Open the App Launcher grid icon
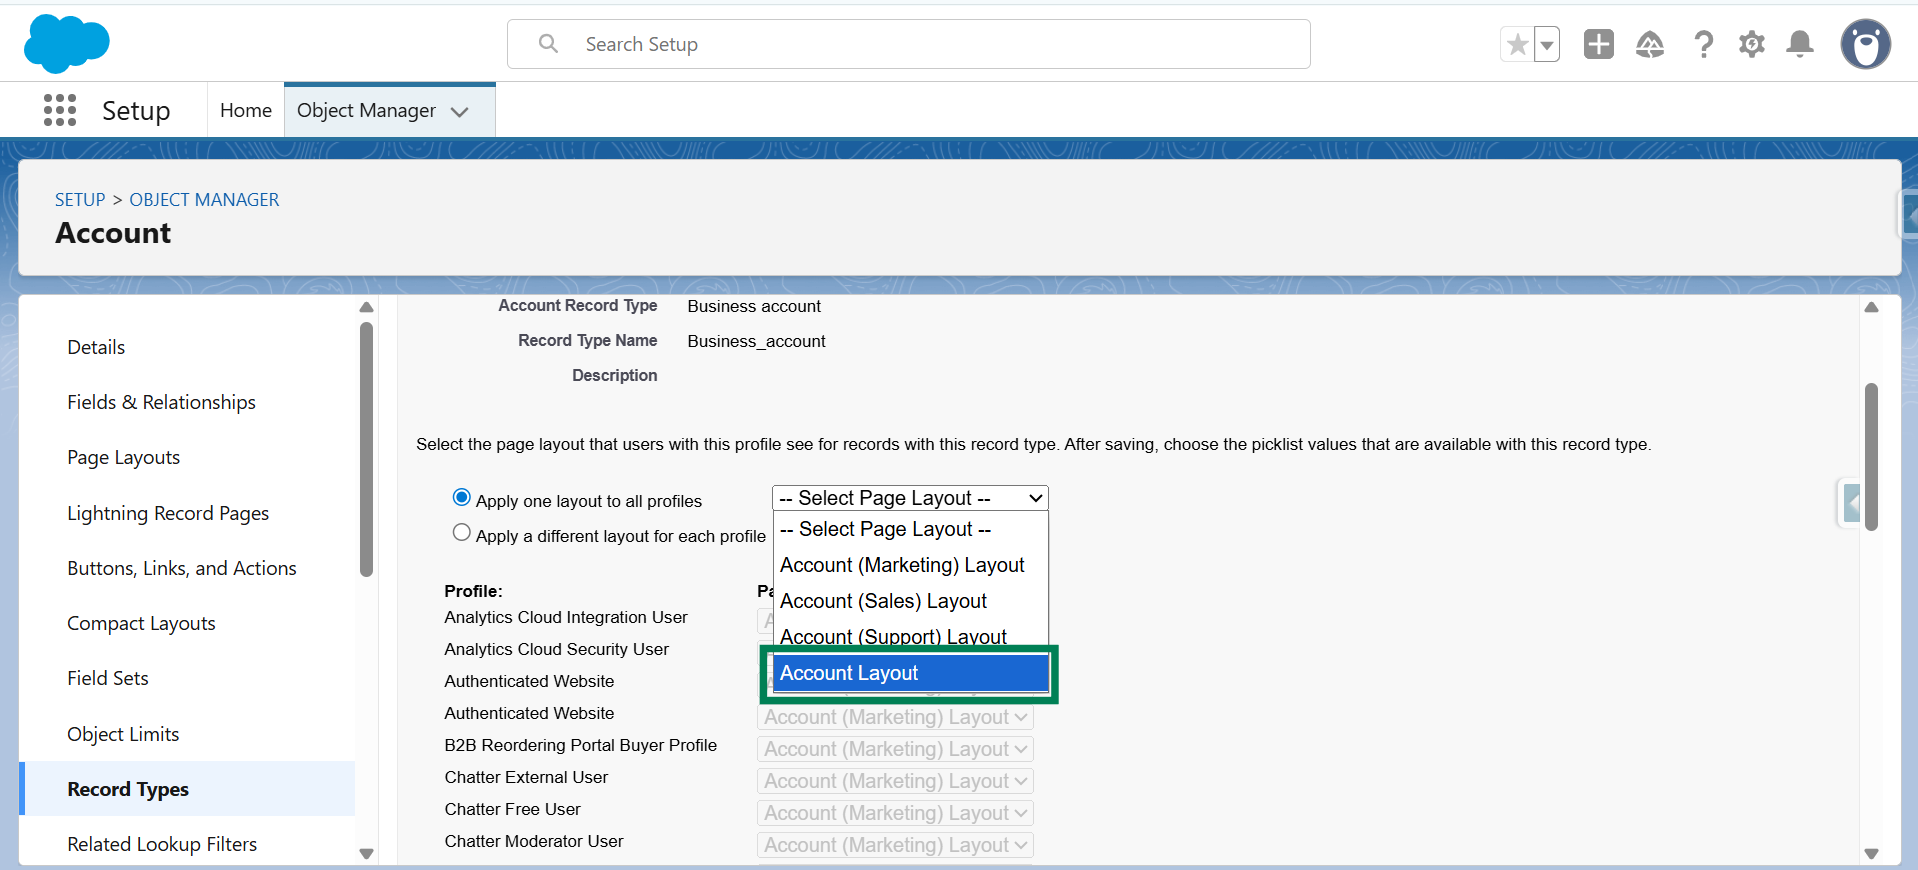Image resolution: width=1918 pixels, height=870 pixels. [x=60, y=110]
